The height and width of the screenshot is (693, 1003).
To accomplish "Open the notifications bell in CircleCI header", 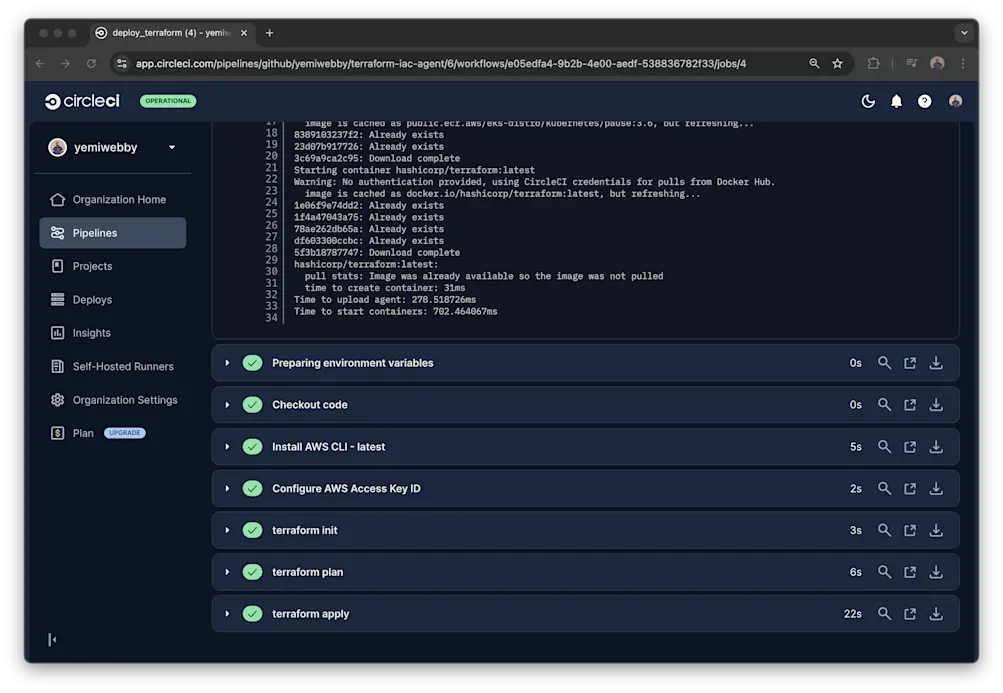I will (x=895, y=101).
